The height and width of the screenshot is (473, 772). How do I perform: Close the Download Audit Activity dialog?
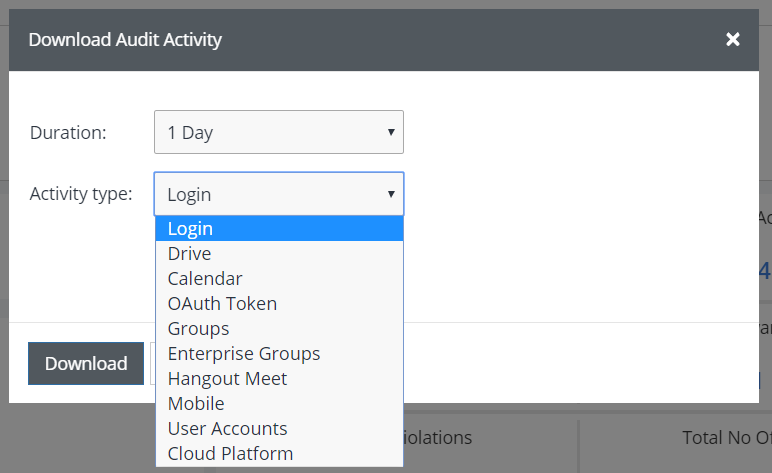pos(733,40)
